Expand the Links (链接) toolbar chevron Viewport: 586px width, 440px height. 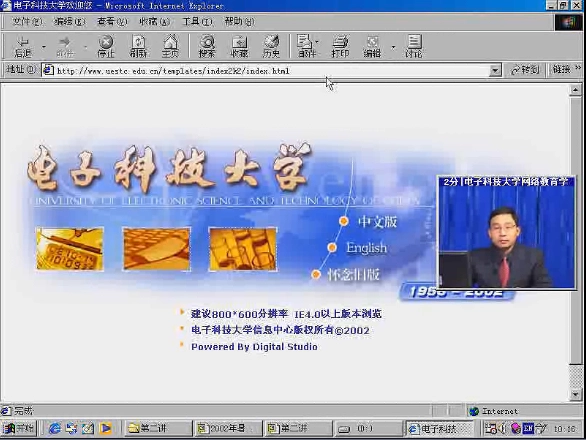click(579, 68)
